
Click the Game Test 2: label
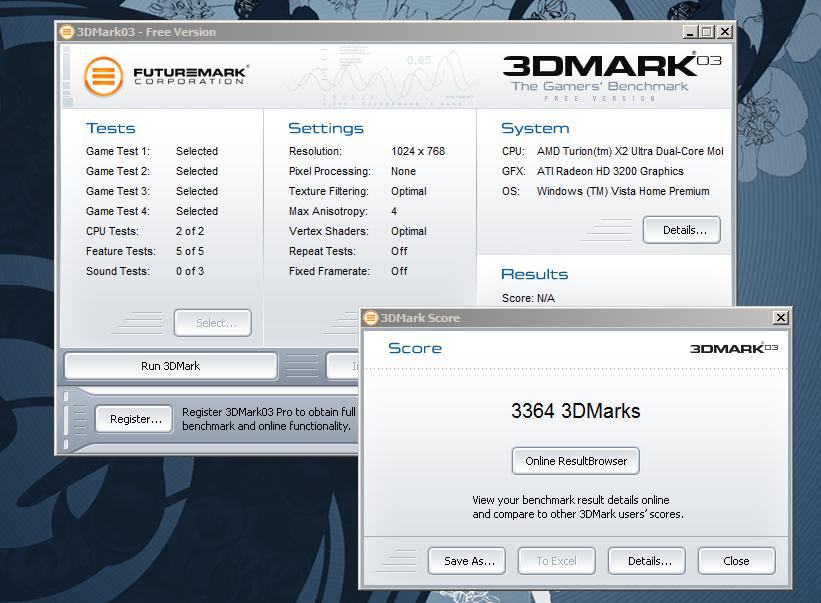tap(118, 171)
